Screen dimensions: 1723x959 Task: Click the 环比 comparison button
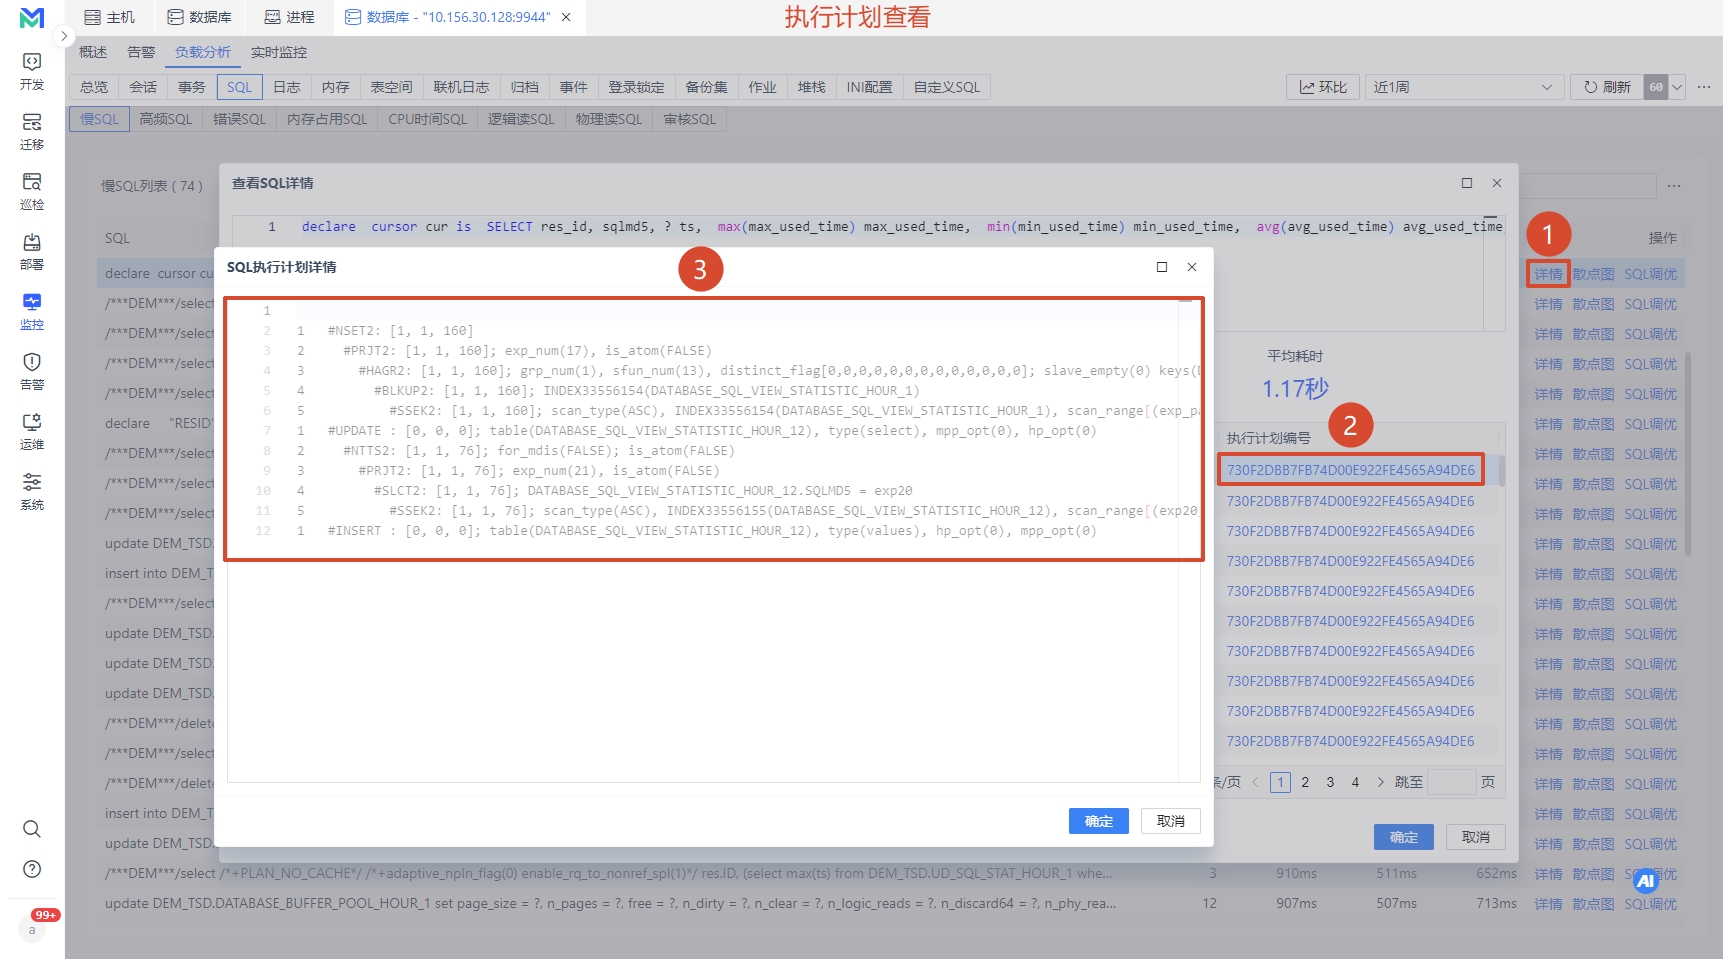1323,87
